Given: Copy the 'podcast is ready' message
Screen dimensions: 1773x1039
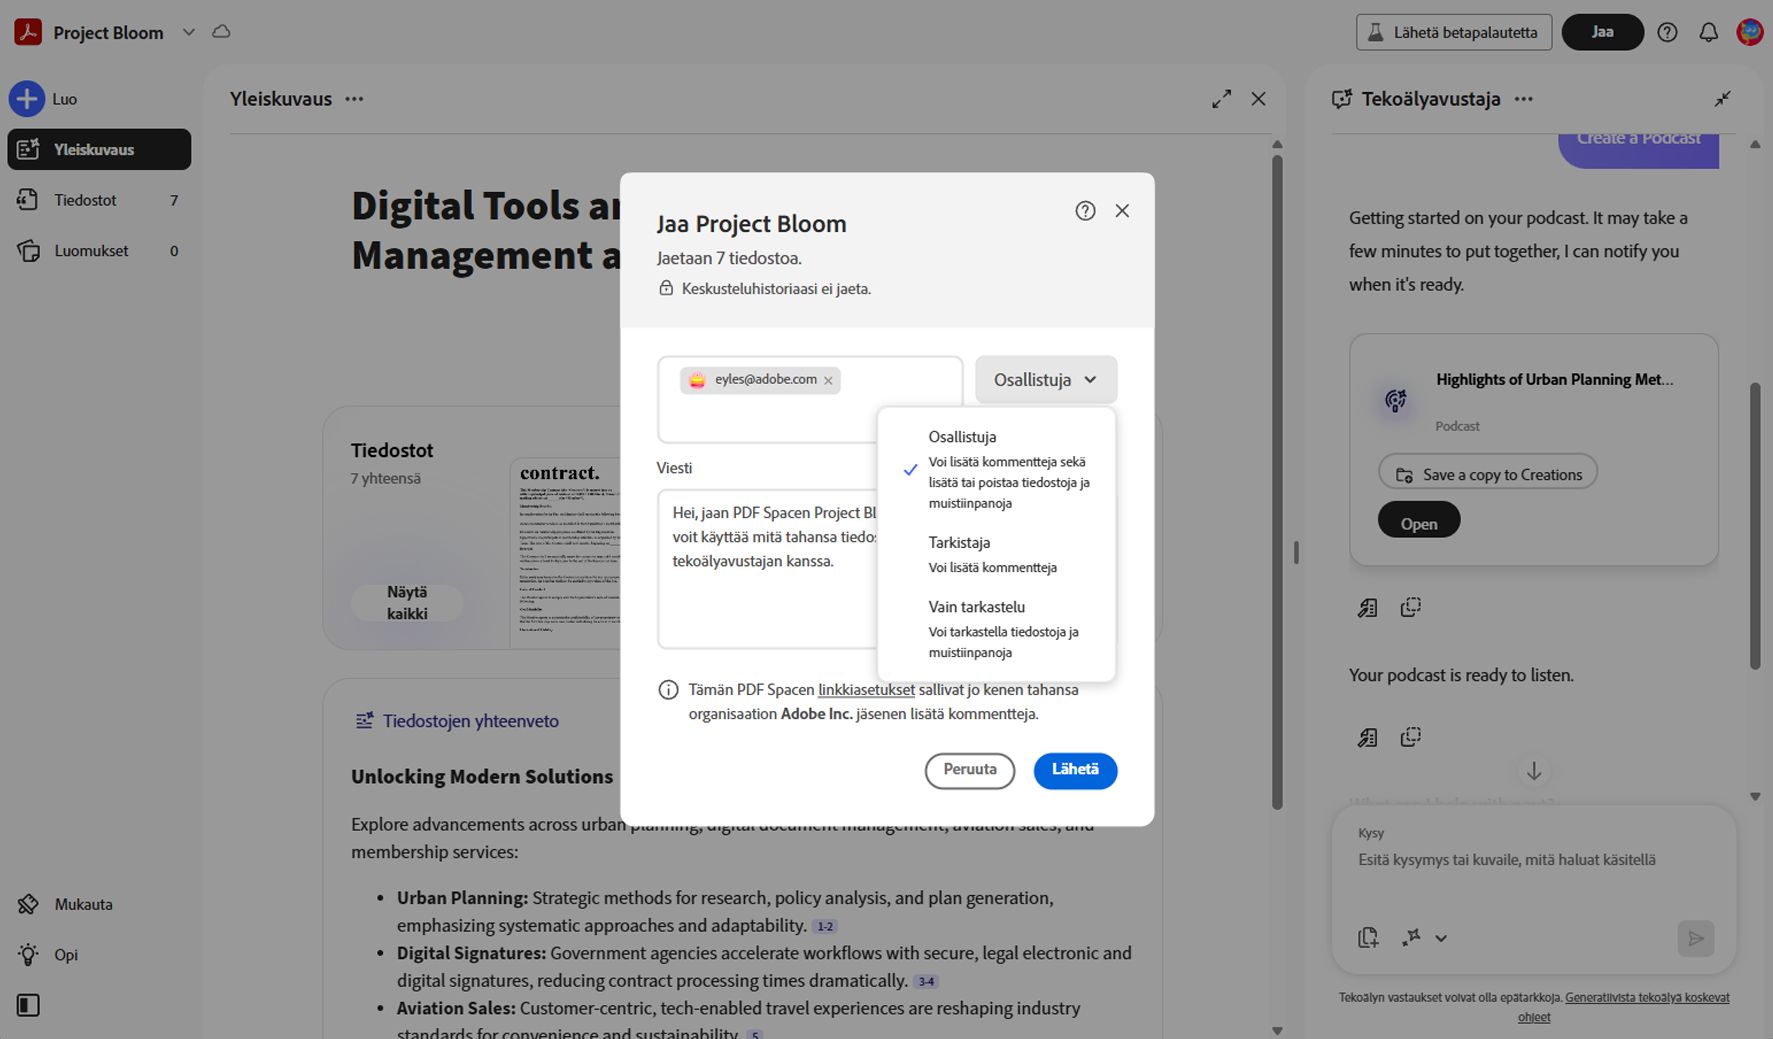Looking at the screenshot, I should coord(1410,737).
